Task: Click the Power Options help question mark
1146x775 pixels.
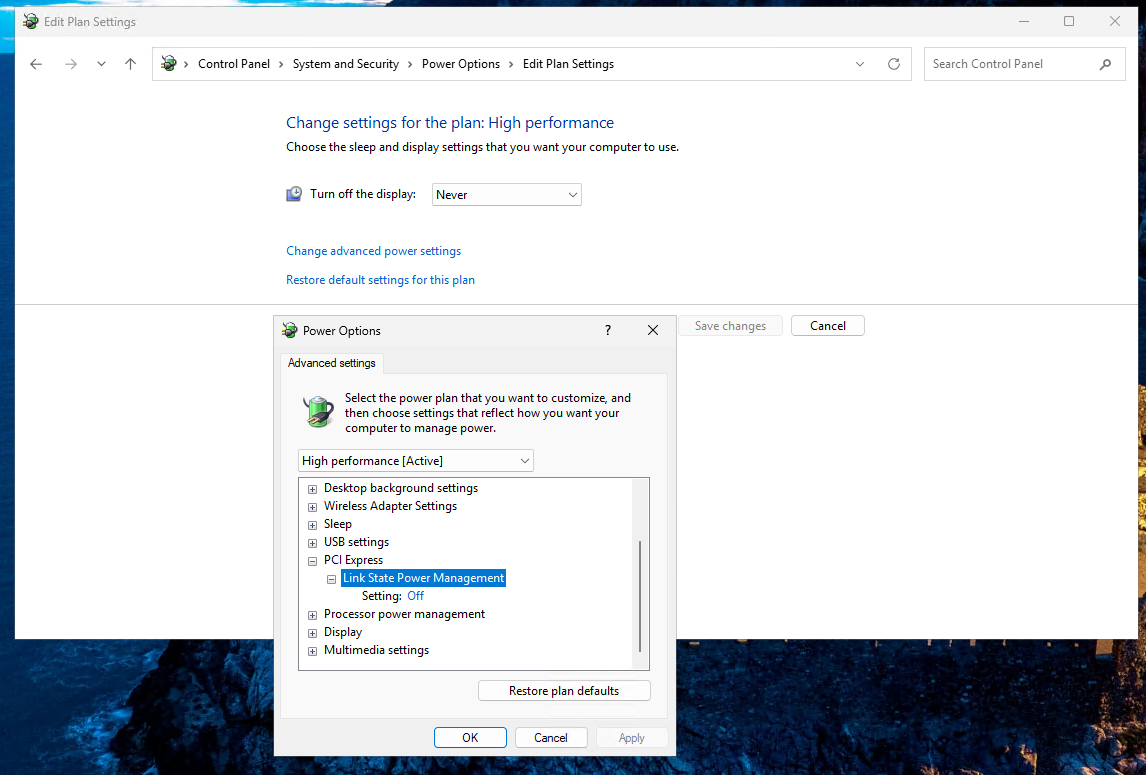Action: pyautogui.click(x=607, y=330)
